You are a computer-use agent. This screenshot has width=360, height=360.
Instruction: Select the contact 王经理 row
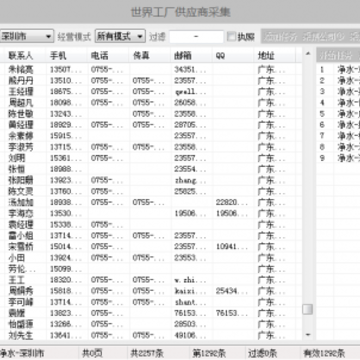click(x=150, y=91)
